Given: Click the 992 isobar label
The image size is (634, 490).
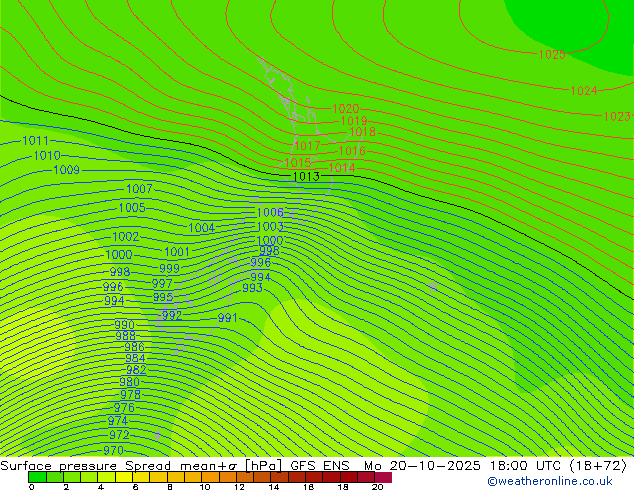Looking at the screenshot, I should [172, 315].
